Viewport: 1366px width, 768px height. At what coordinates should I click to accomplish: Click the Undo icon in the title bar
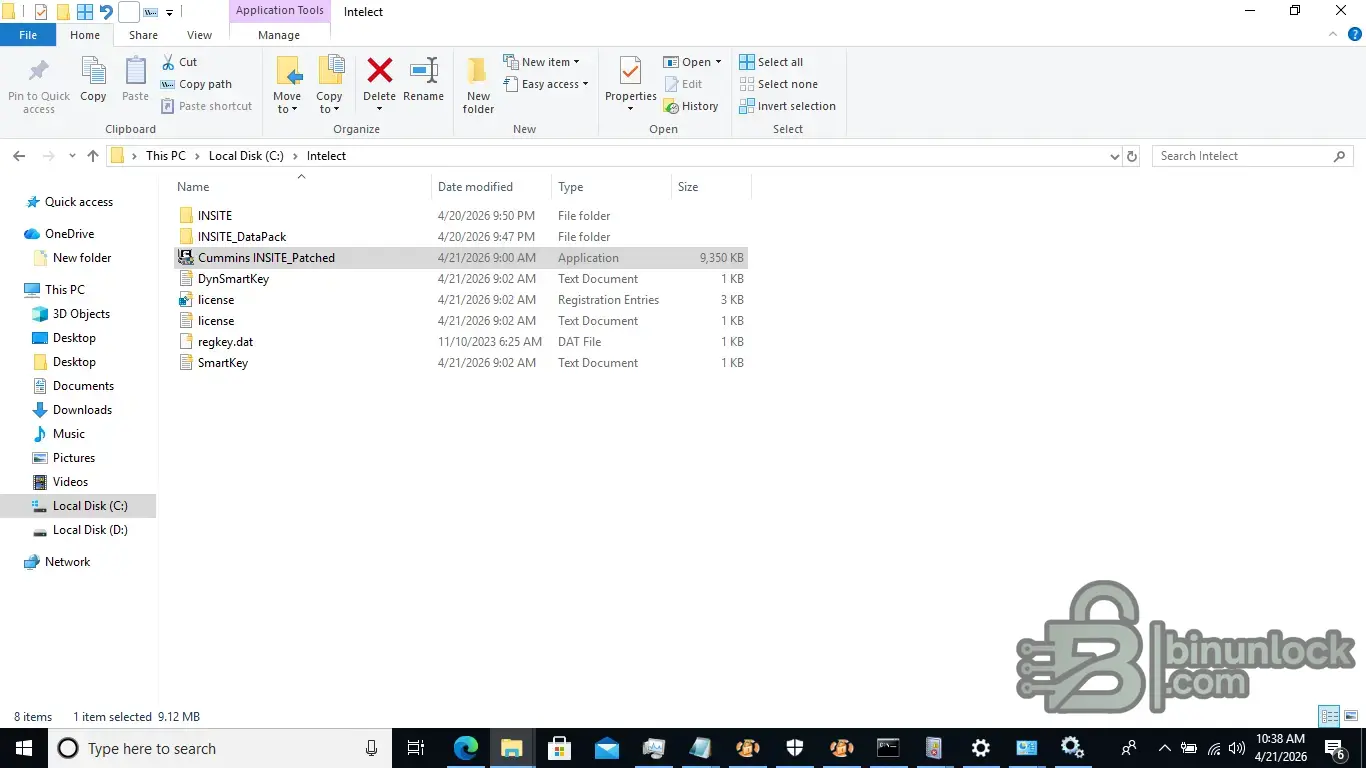[106, 12]
